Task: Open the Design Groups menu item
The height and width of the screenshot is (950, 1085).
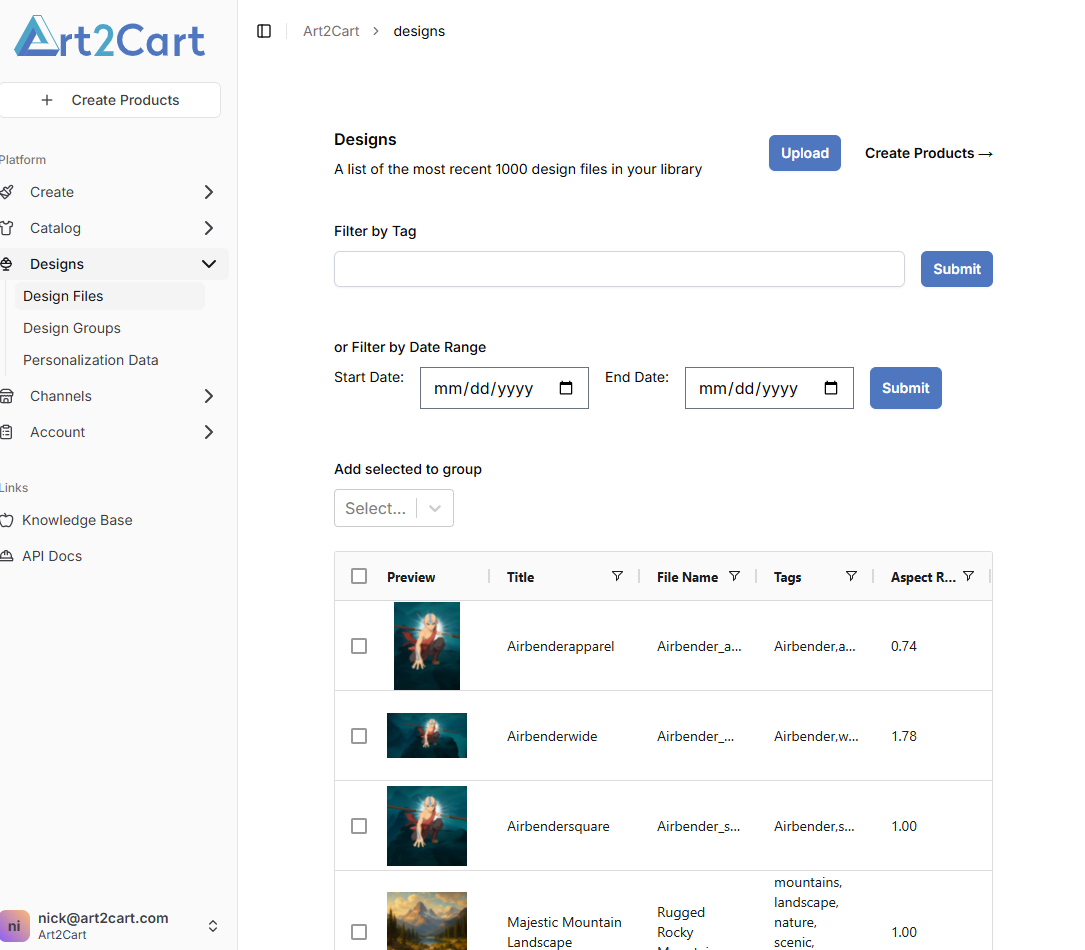Action: click(x=72, y=327)
